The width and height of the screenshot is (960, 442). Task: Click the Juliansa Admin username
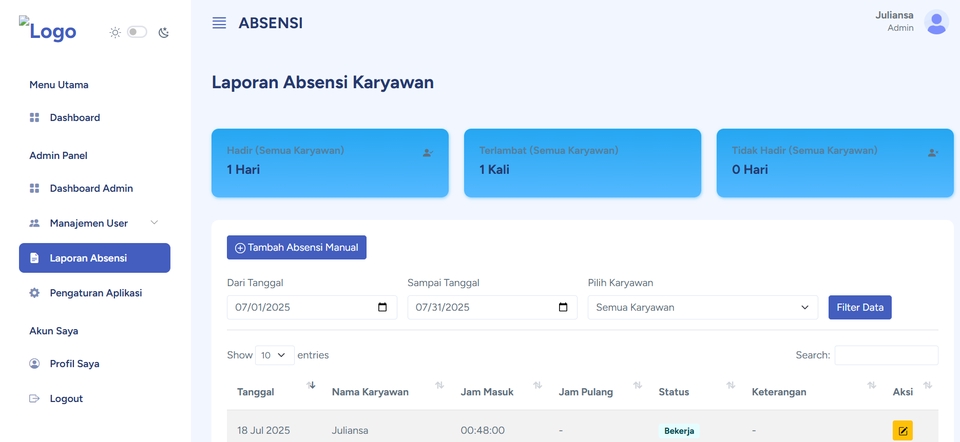point(894,21)
